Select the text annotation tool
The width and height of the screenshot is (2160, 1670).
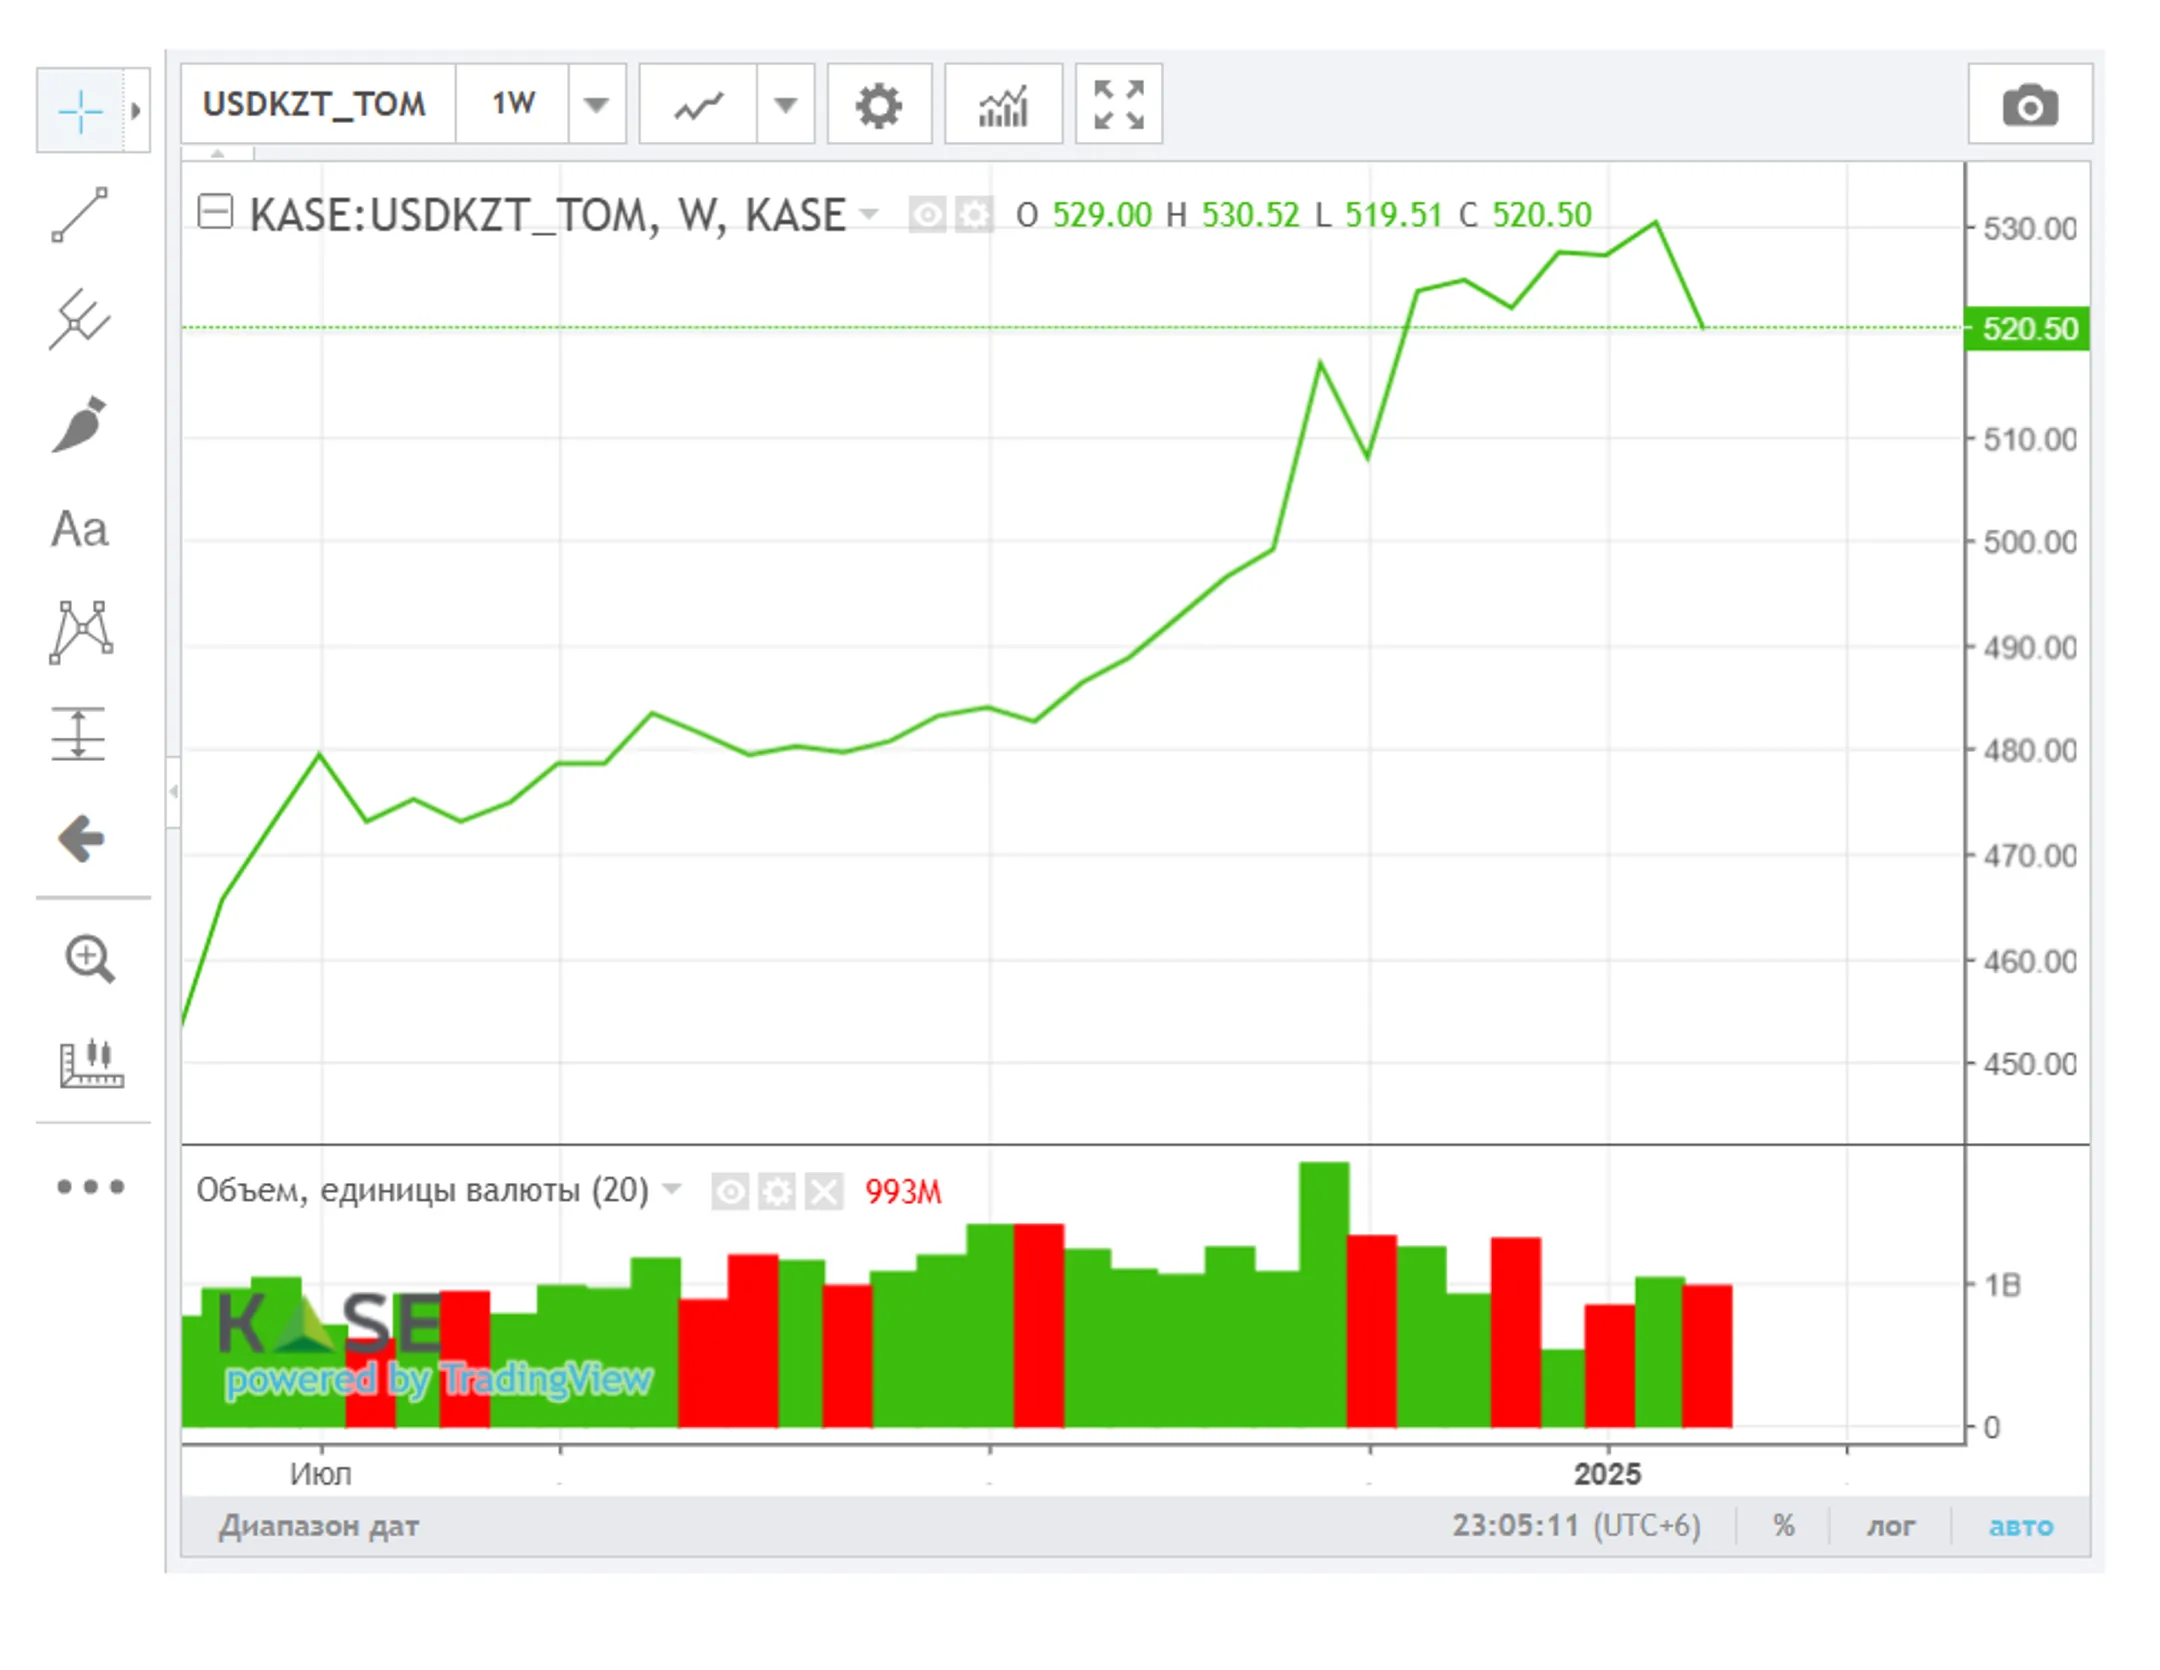80,530
